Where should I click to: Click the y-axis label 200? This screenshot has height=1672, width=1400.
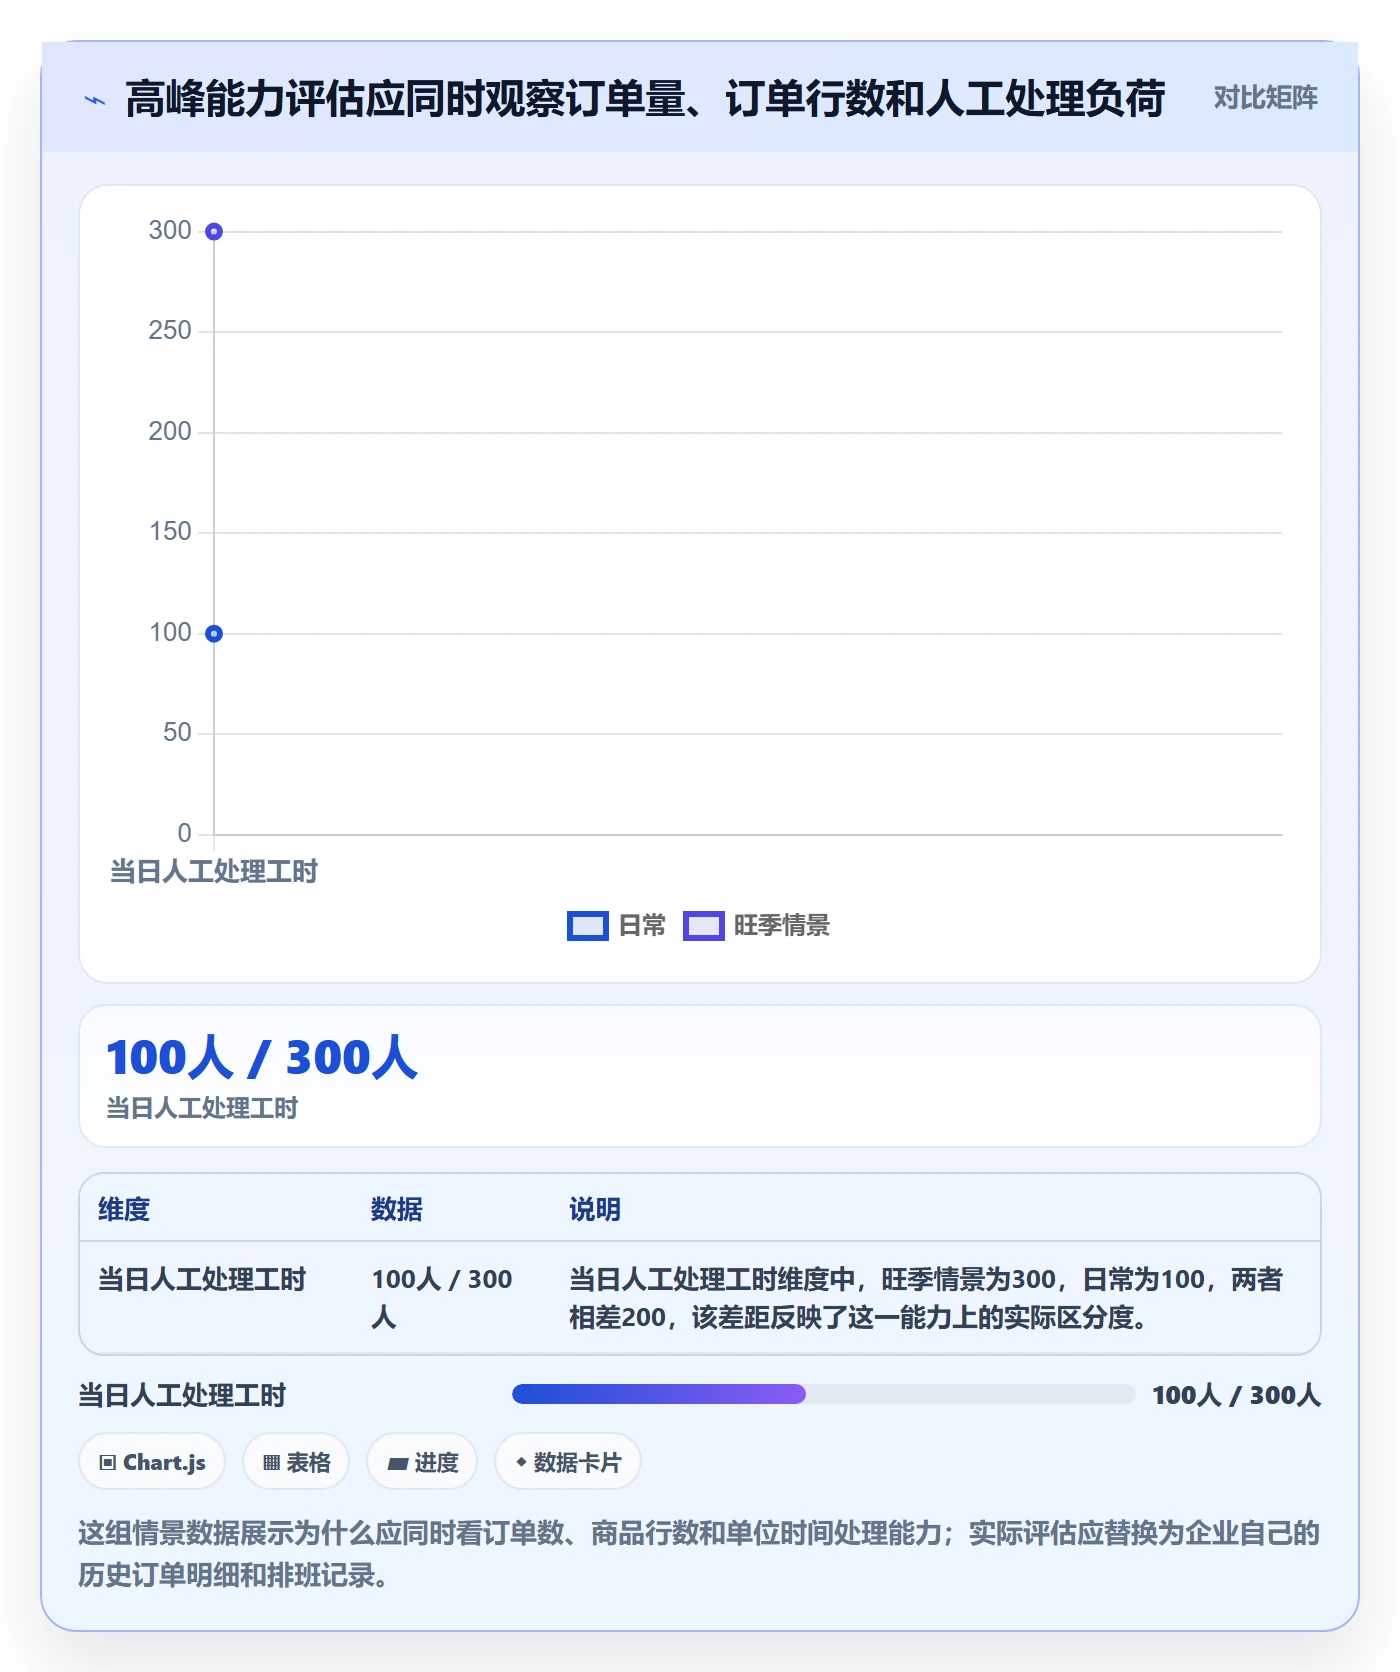[170, 431]
